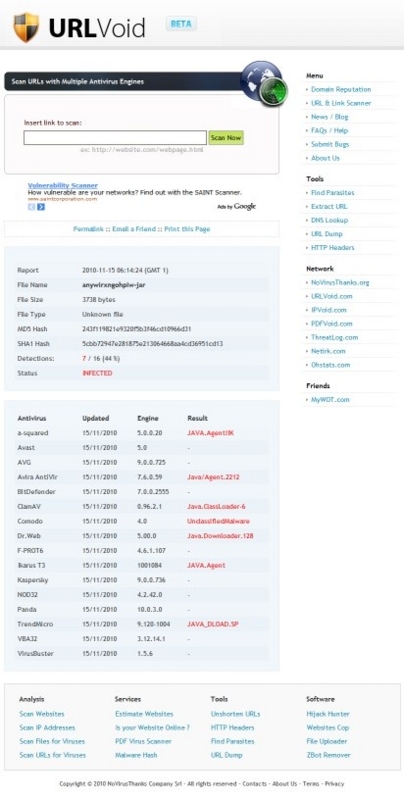The height and width of the screenshot is (800, 404).
Task: Click the JAVA_DLOAD.SP result
Action: click(x=212, y=624)
